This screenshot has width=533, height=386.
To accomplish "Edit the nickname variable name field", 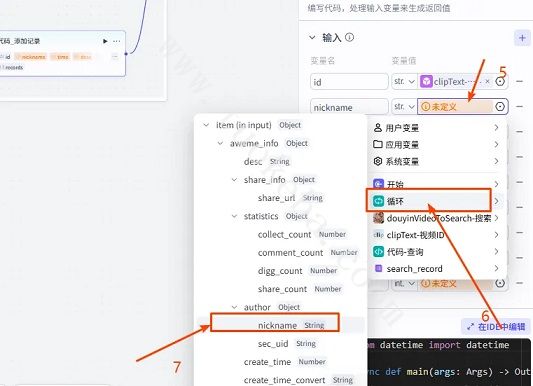I will 349,107.
